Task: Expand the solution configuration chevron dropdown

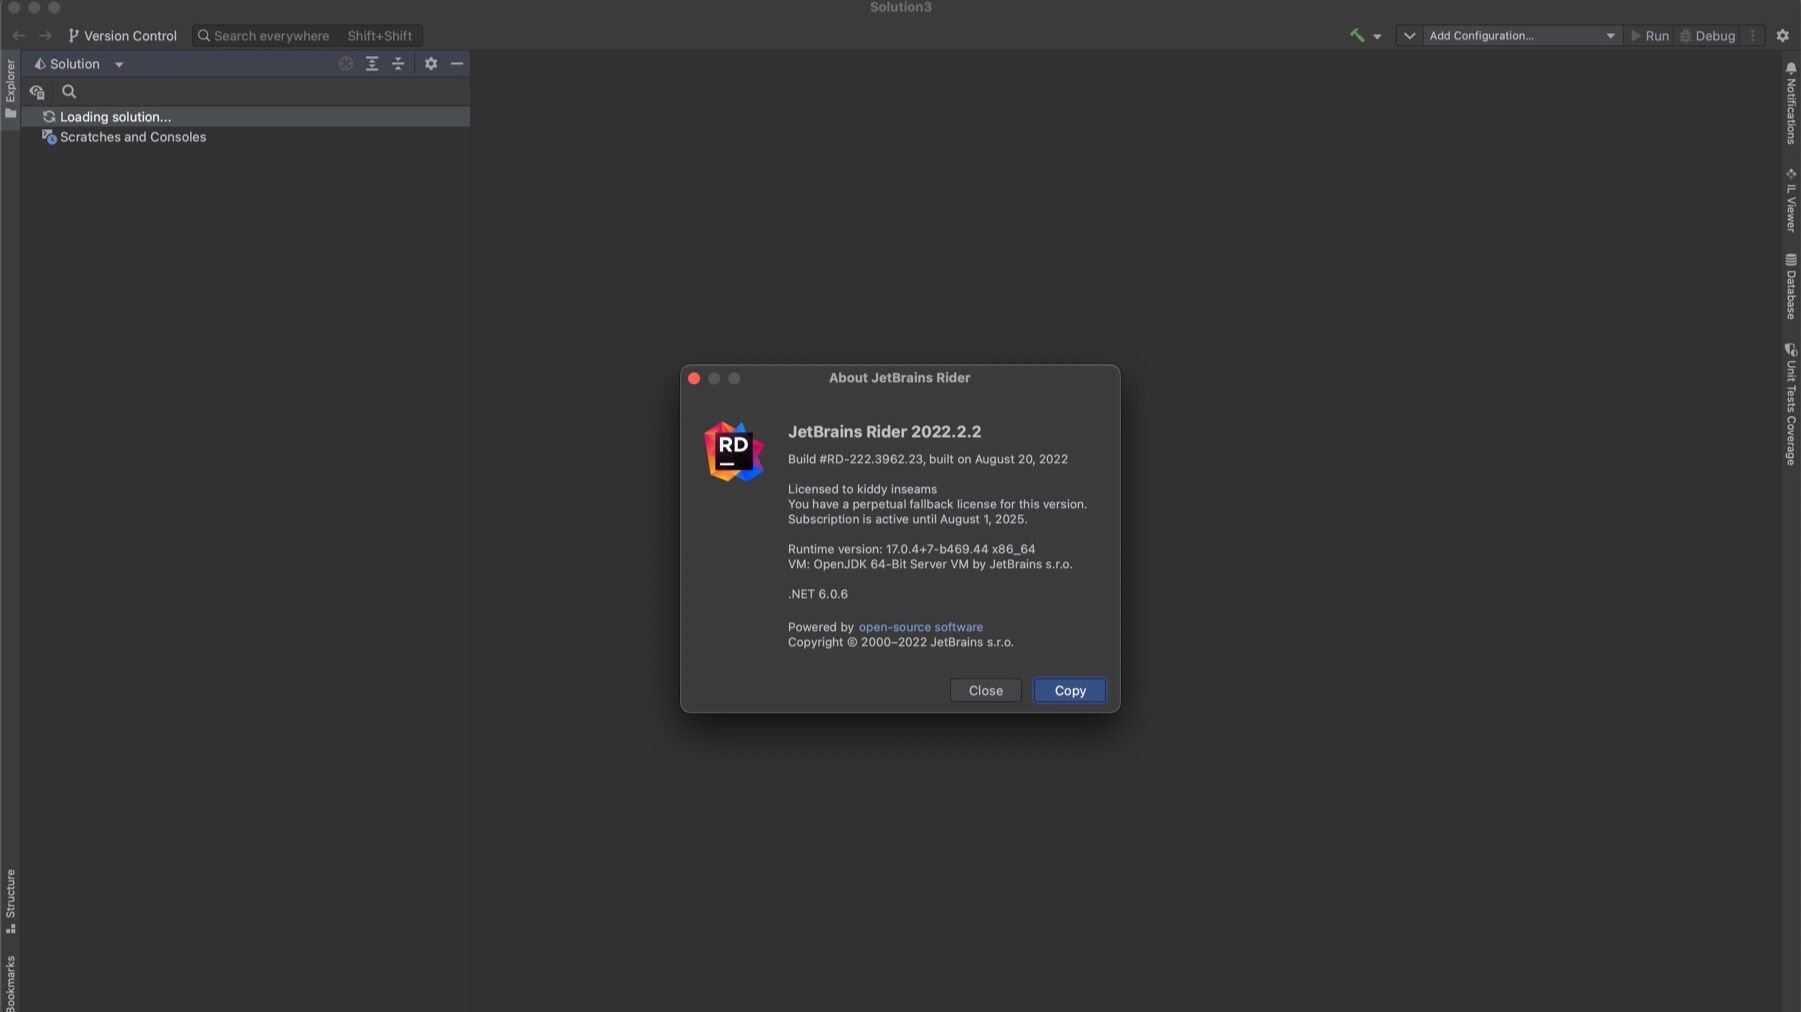Action: point(1409,36)
